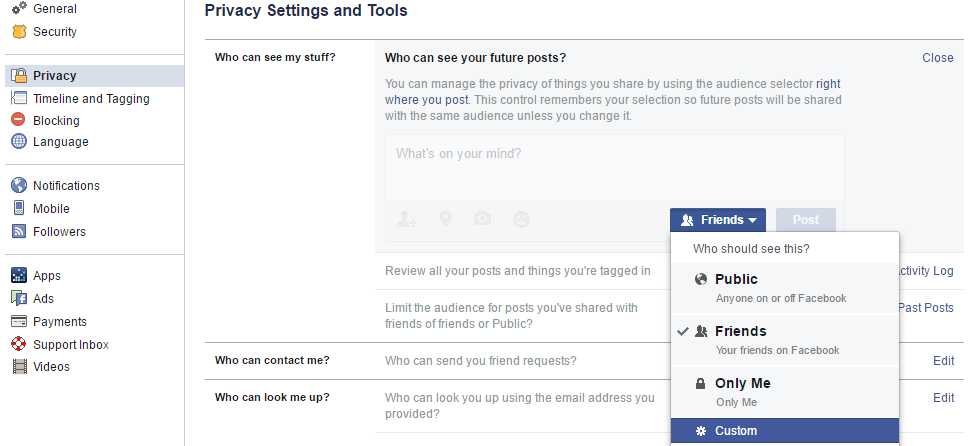Open the Followers settings page
This screenshot has height=446, width=969.
coord(59,232)
